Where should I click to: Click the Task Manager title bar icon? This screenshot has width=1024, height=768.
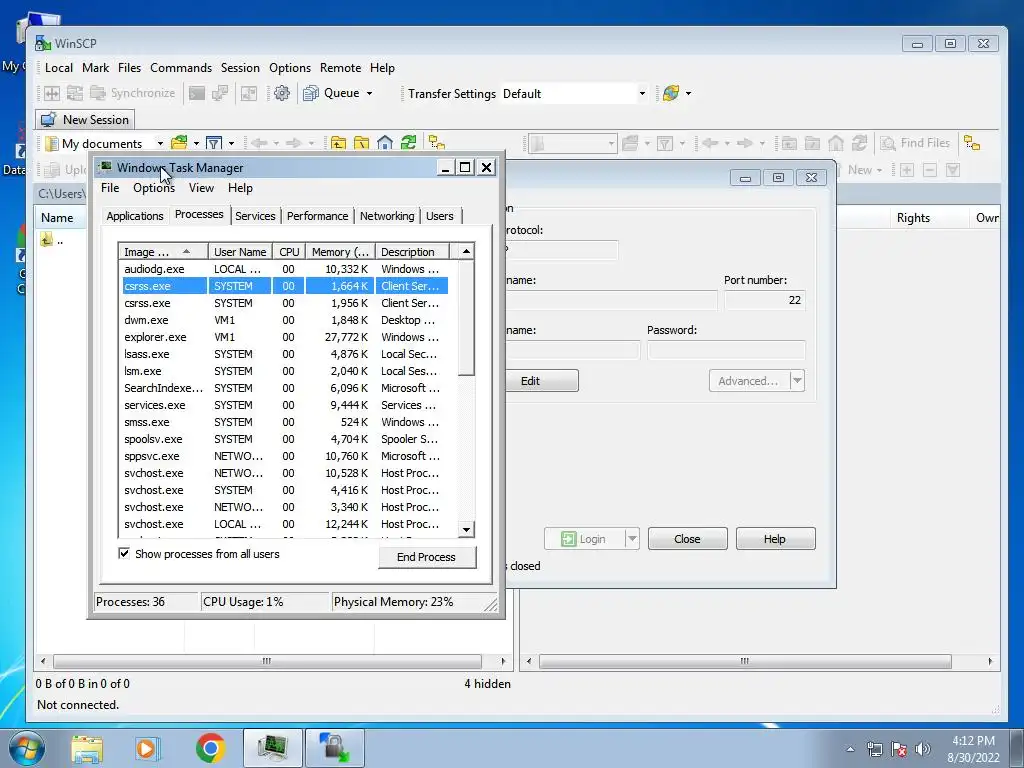point(105,167)
